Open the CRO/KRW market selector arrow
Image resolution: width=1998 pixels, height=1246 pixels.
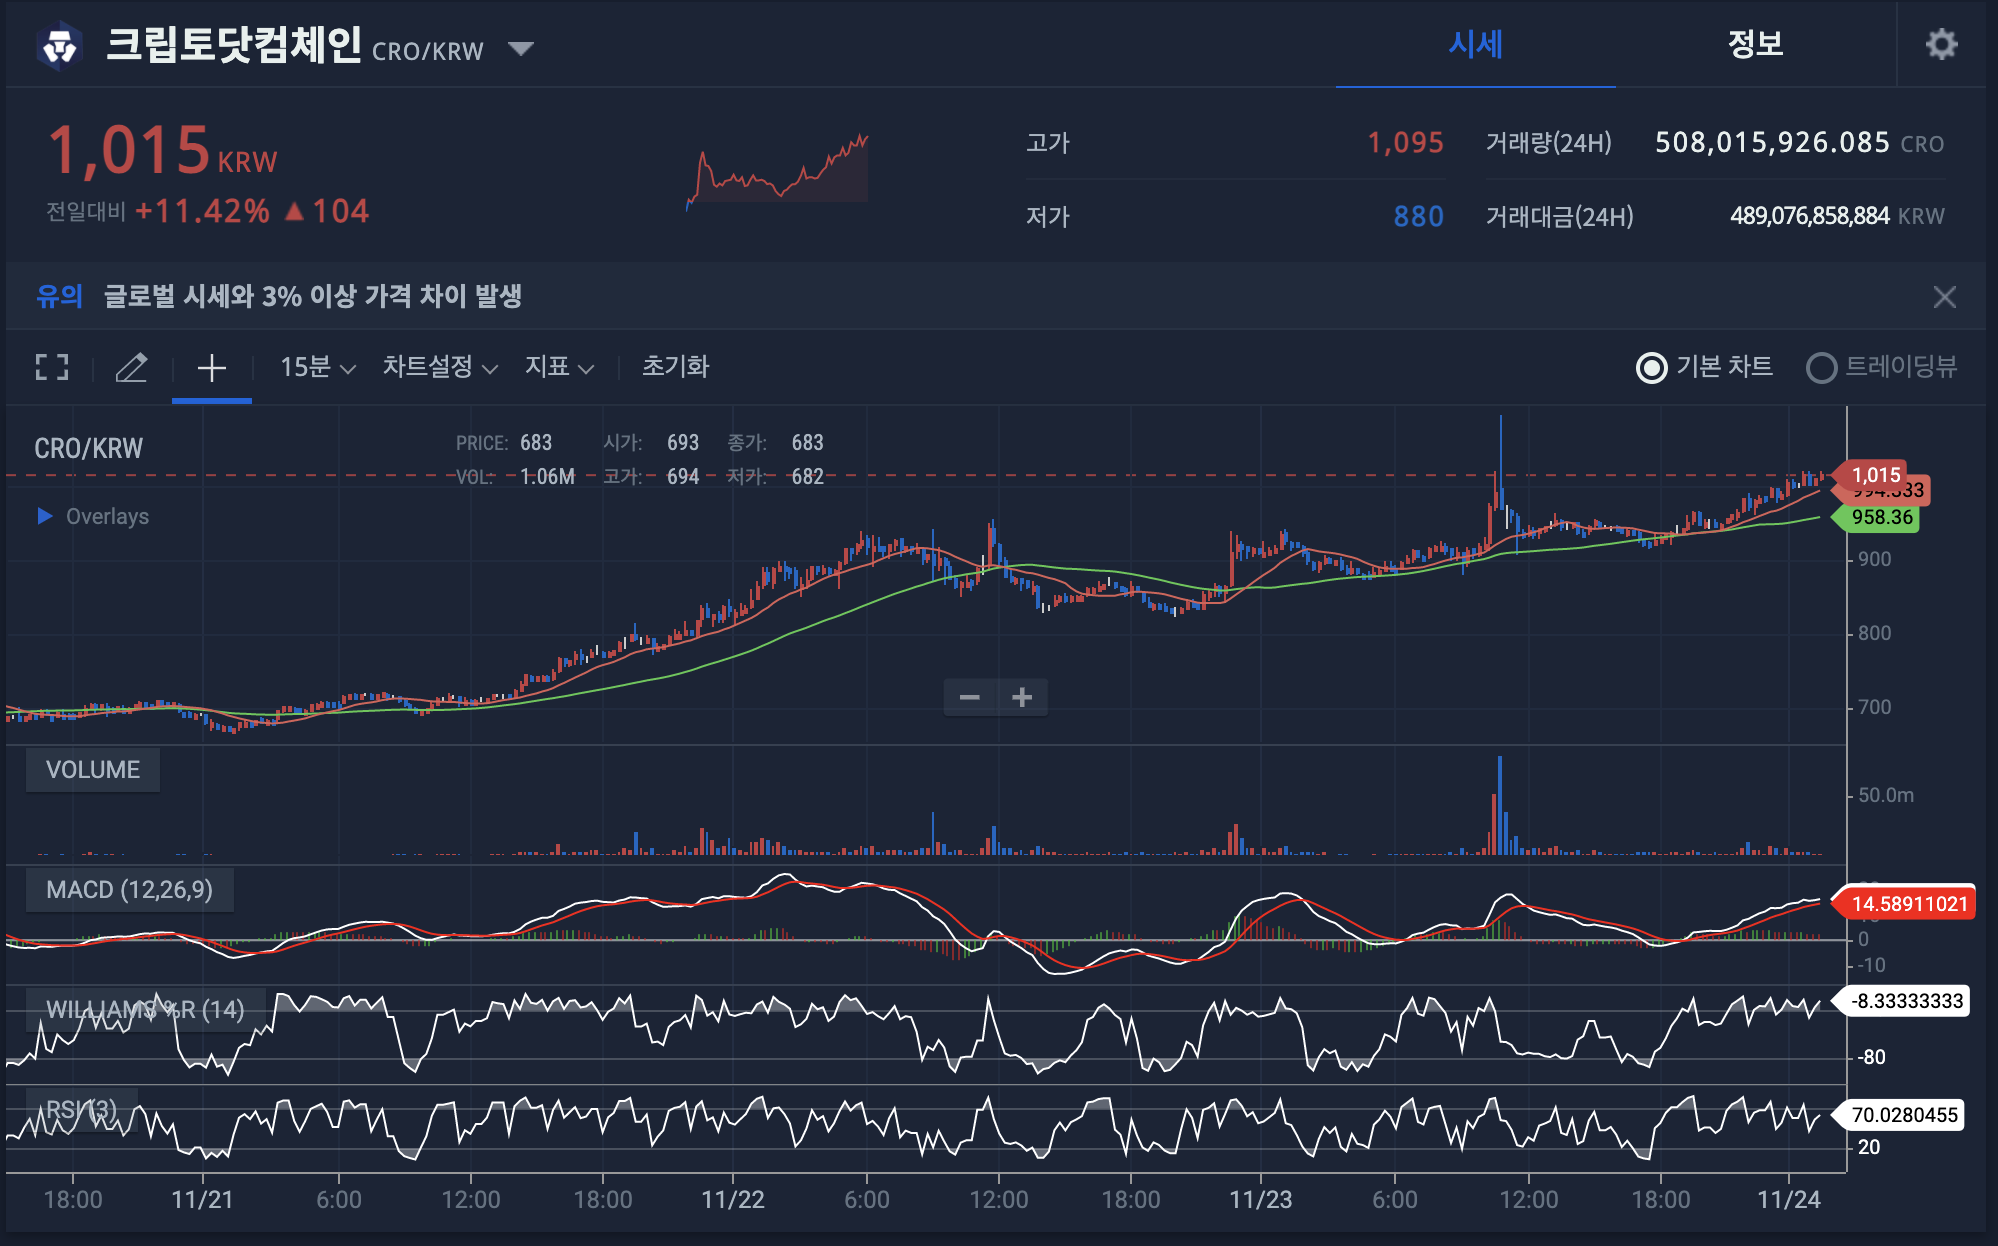point(520,48)
